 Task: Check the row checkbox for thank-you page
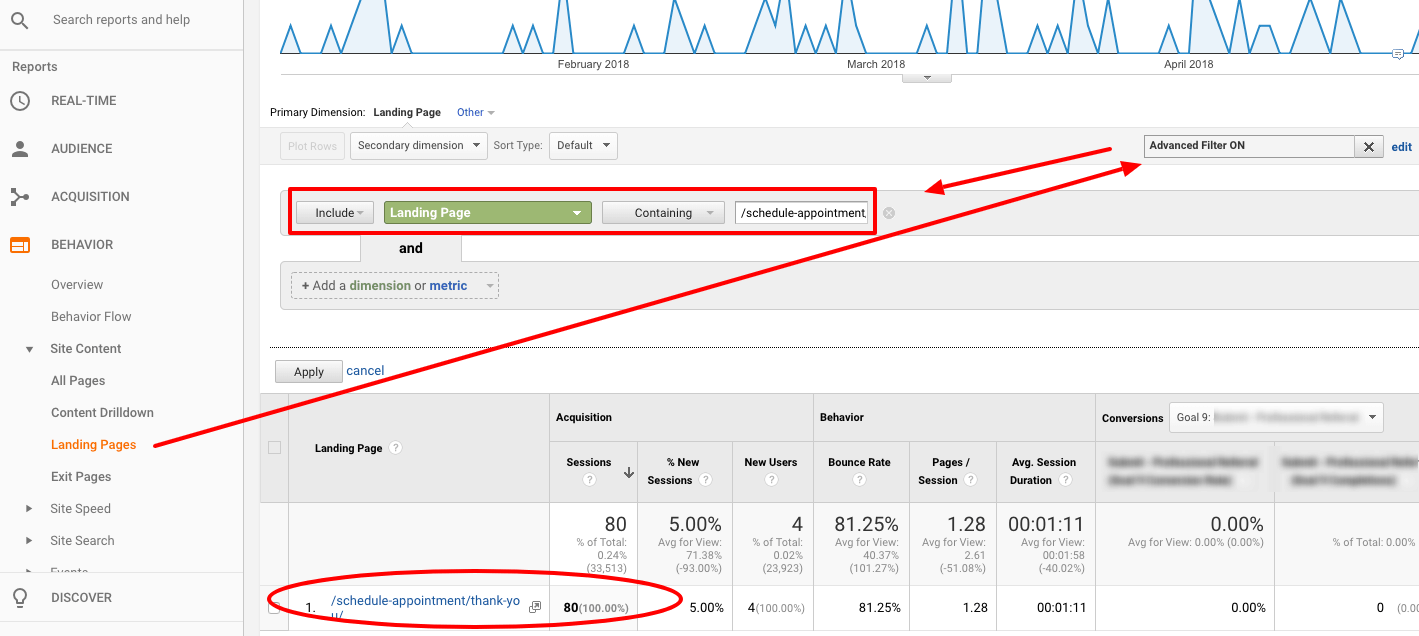click(274, 607)
